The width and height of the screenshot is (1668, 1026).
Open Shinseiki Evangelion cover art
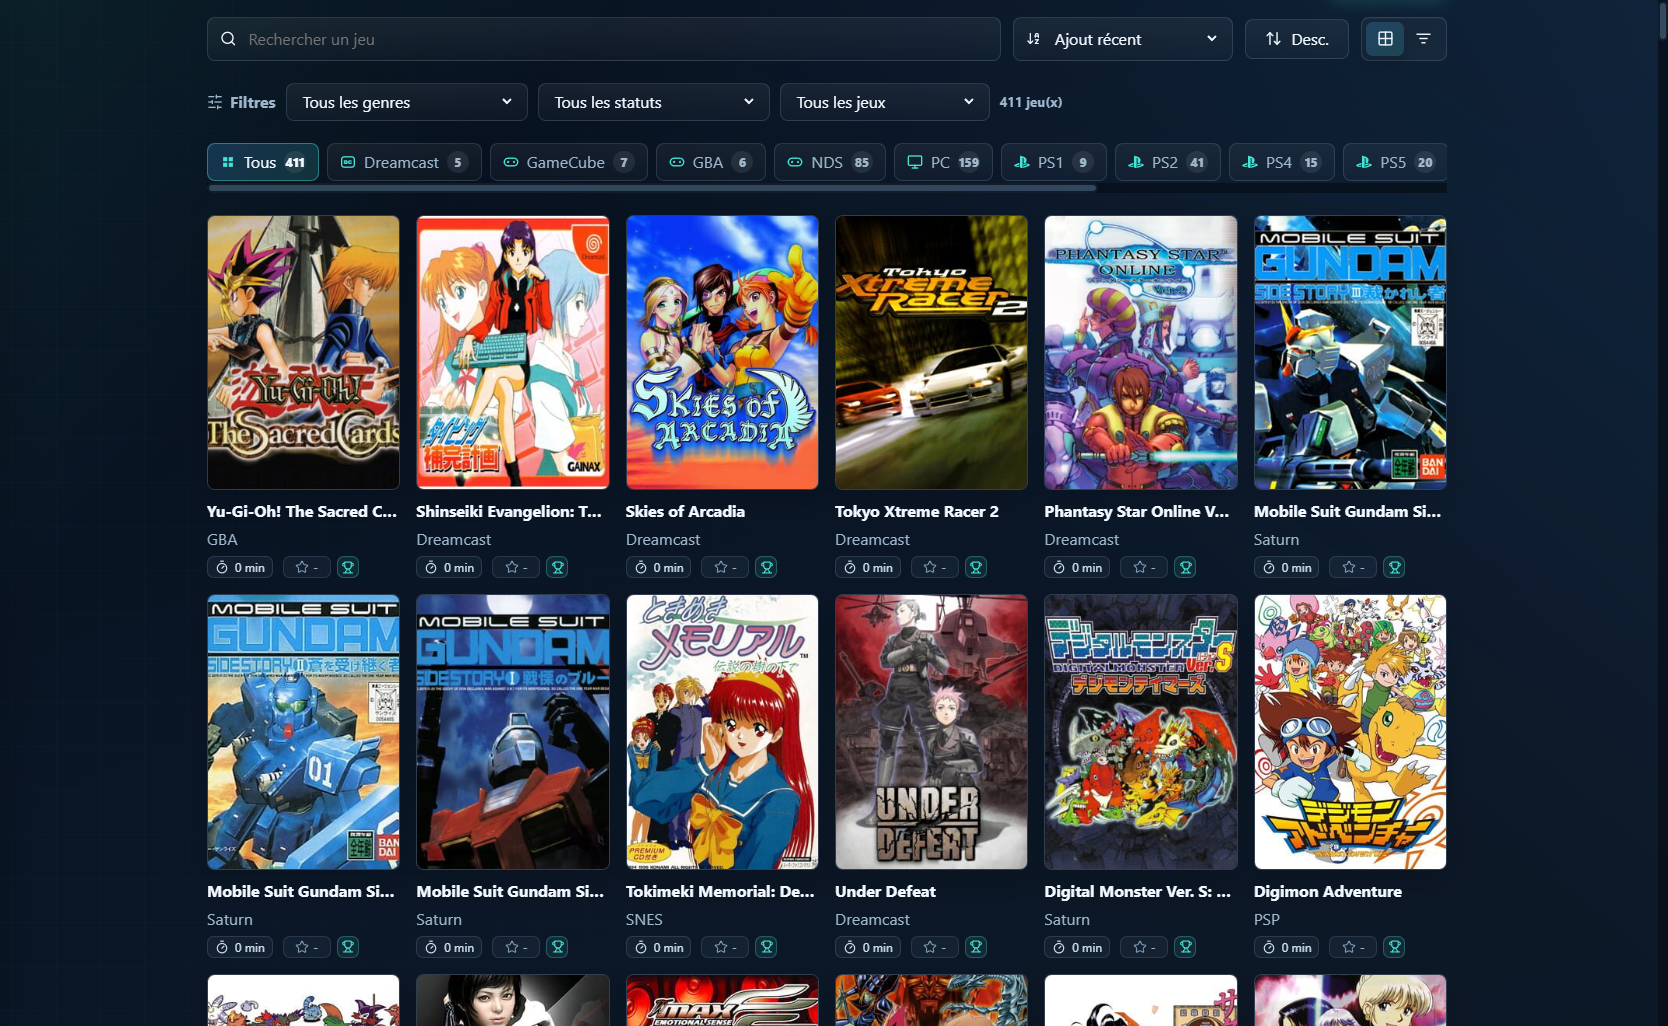(513, 353)
